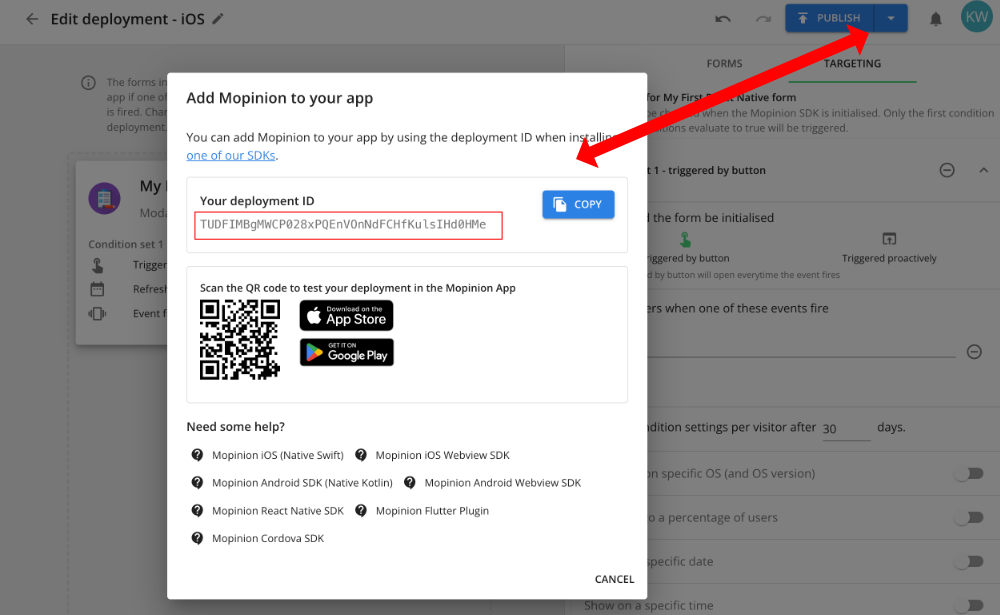Click the Download on the App Store badge
Image resolution: width=1000 pixels, height=615 pixels.
point(346,315)
